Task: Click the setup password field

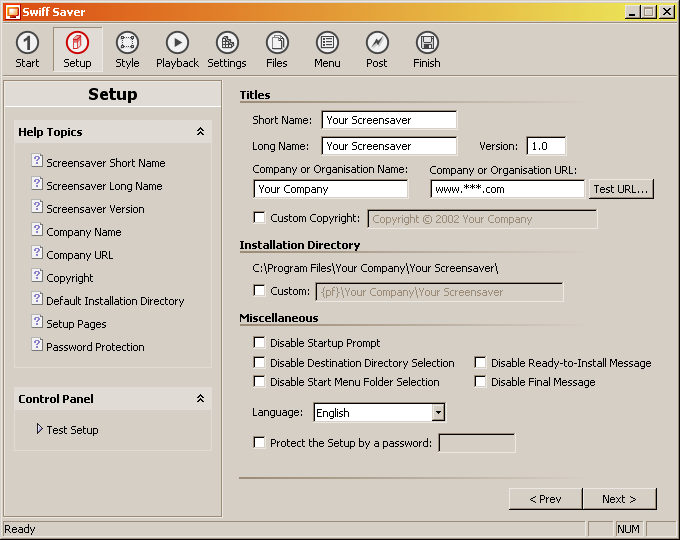Action: [477, 443]
